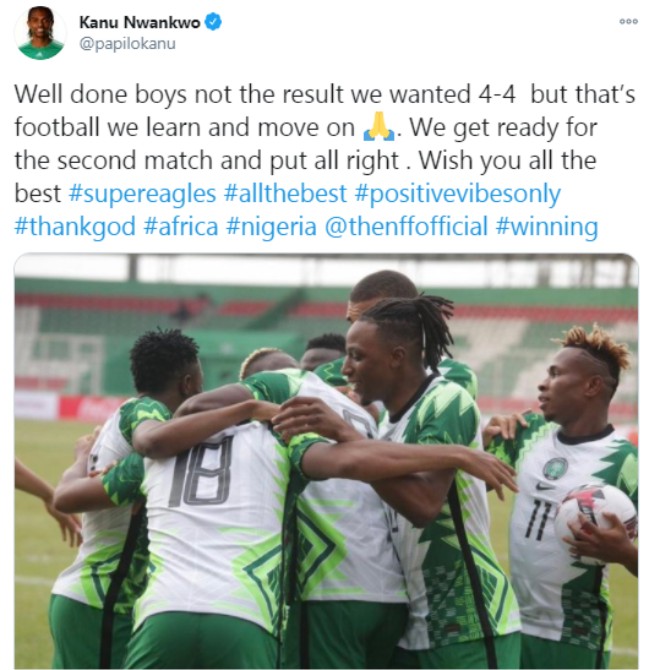Click the #nigeria hashtag
The image size is (649, 670).
[x=271, y=227]
